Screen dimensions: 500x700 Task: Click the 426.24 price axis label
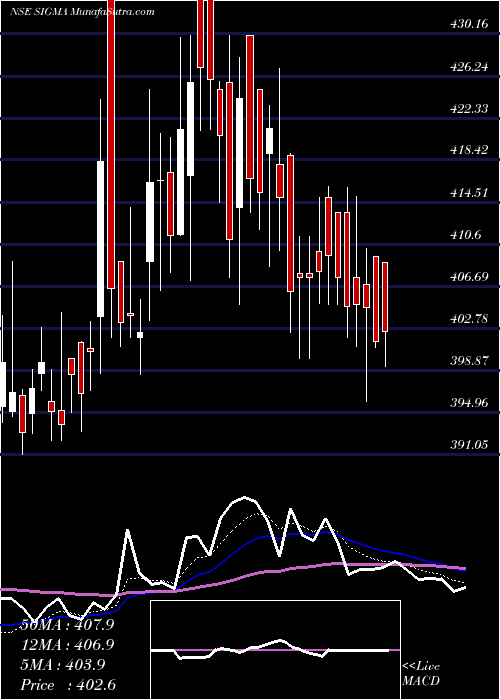pyautogui.click(x=469, y=67)
